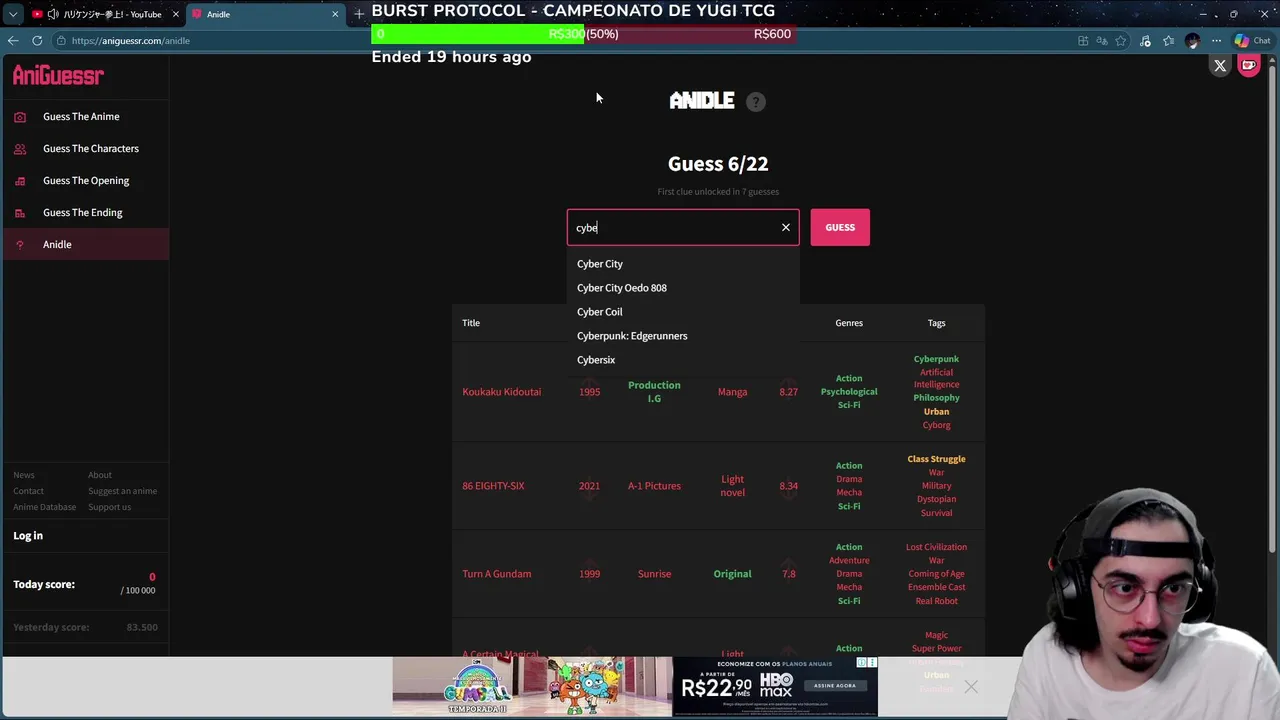Click the HBO Max advertisement banner

coord(775,686)
